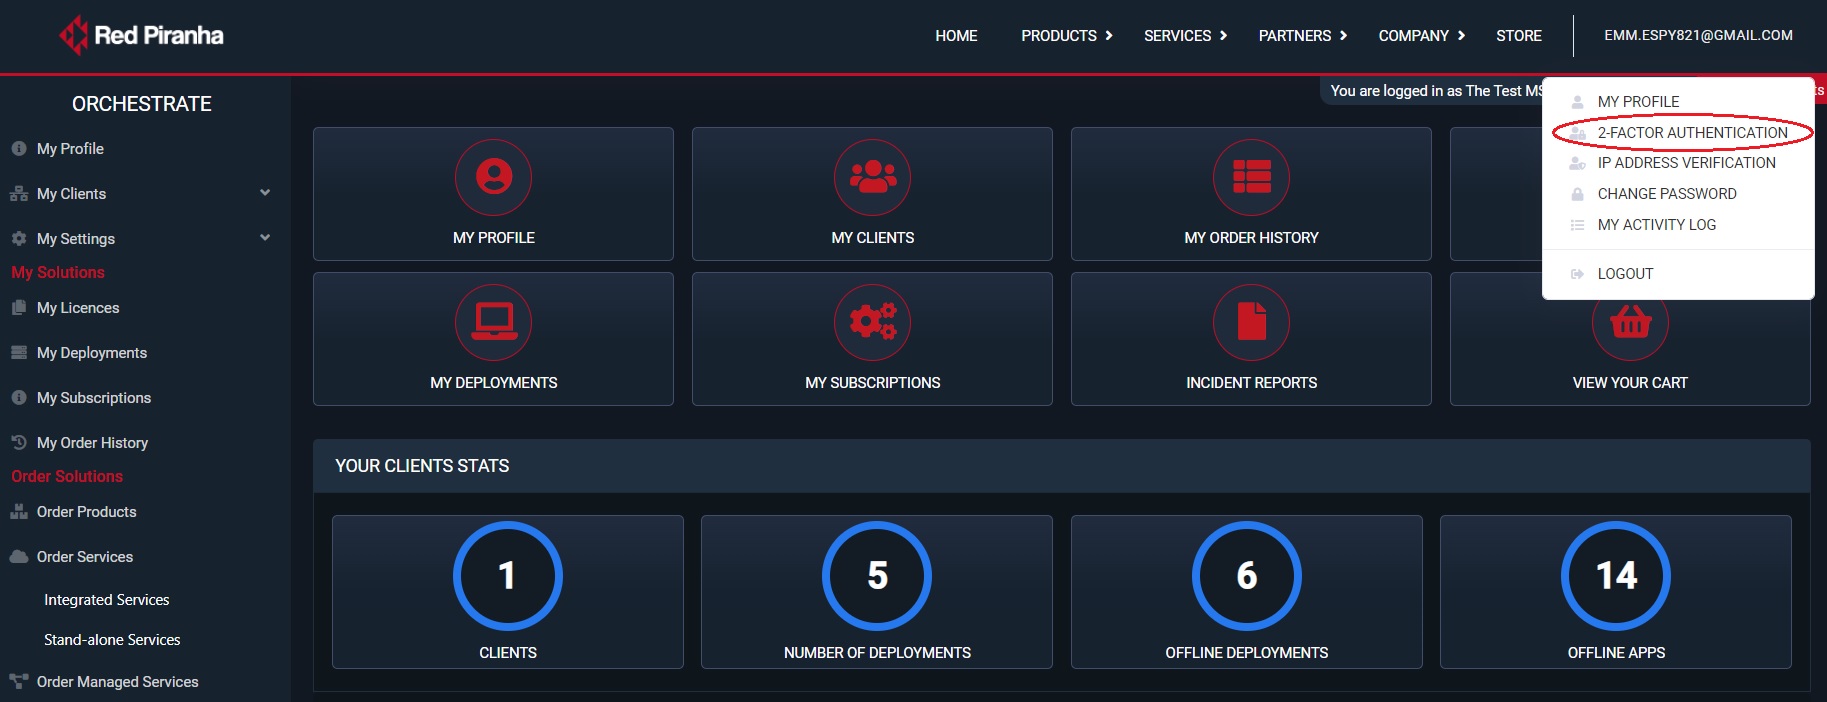Click the My Clients group icon tile
The width and height of the screenshot is (1827, 702).
[872, 177]
